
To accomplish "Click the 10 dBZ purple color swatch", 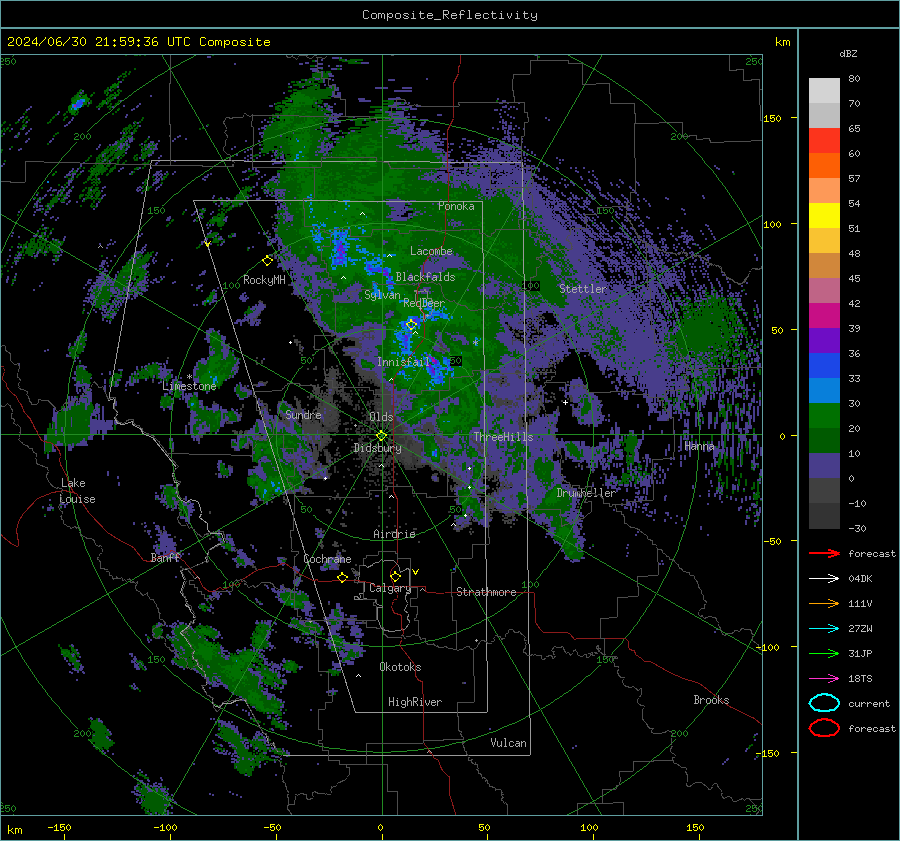I will 824,465.
